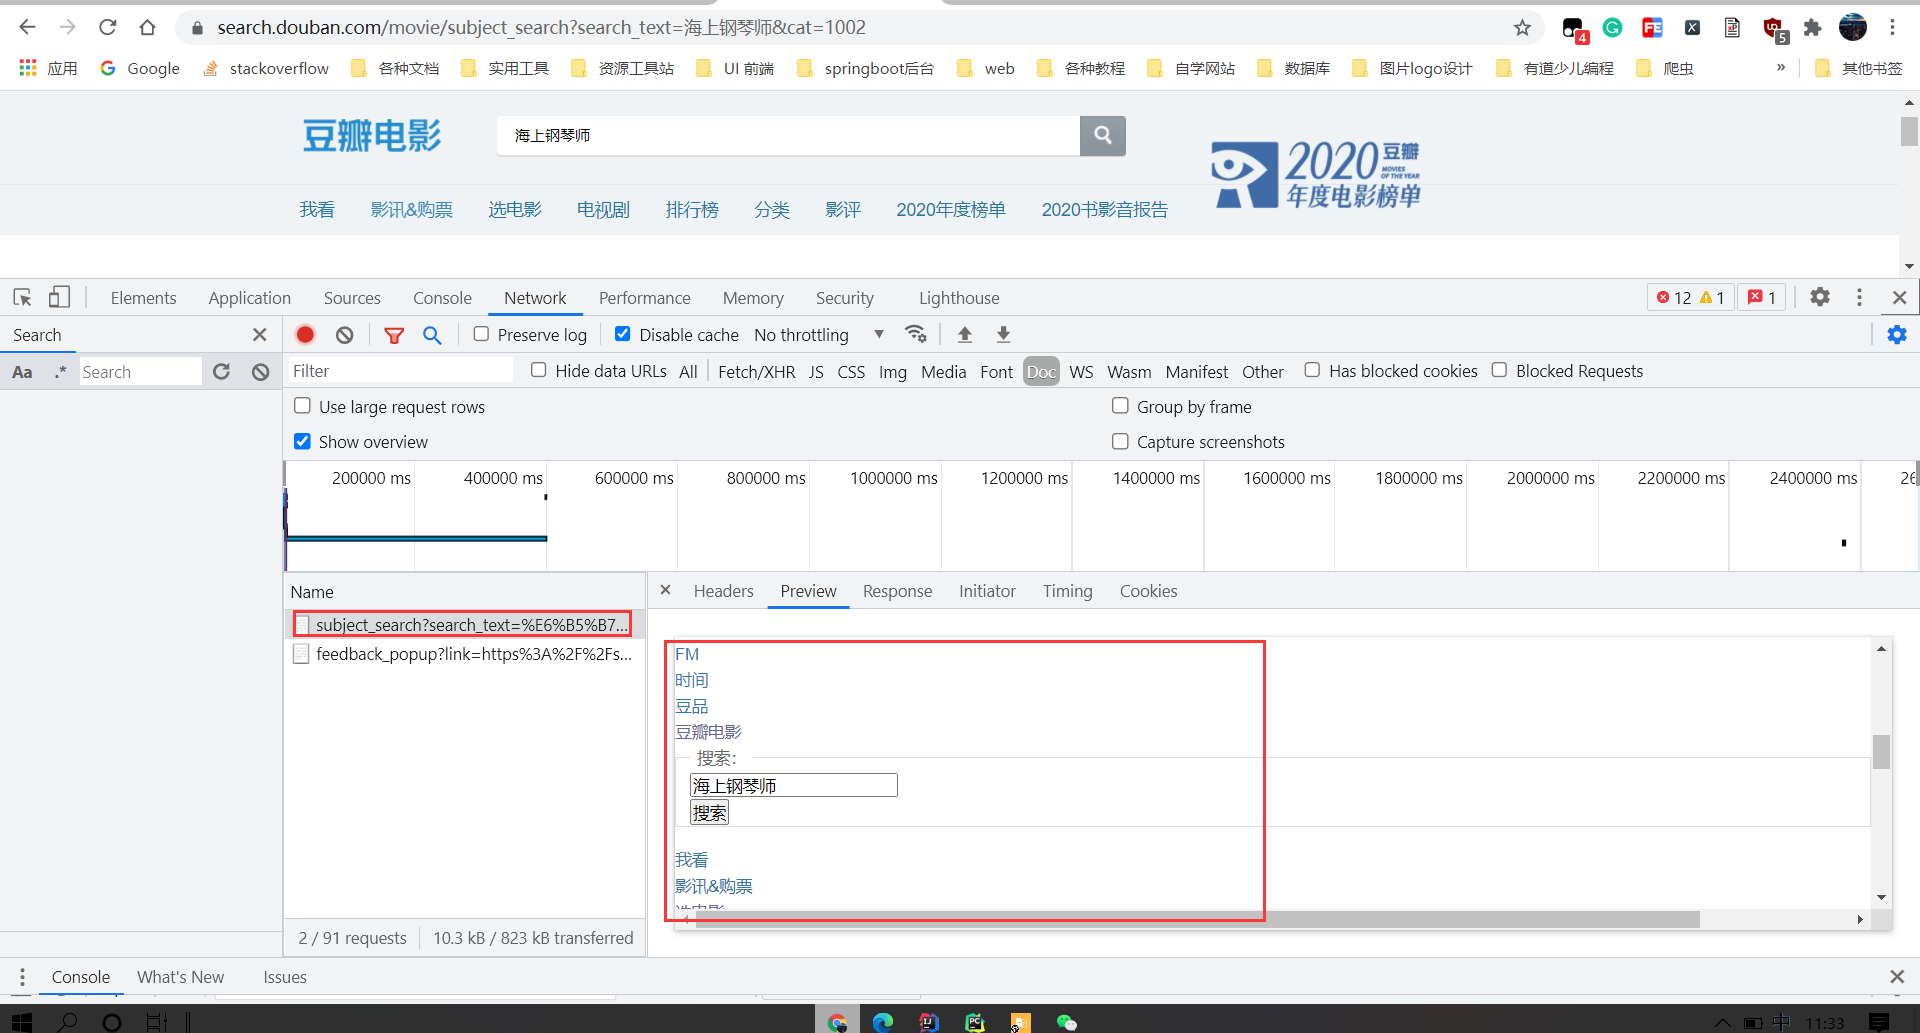Open the 数据库 bookmark folder
Image resolution: width=1920 pixels, height=1033 pixels.
[x=1294, y=68]
